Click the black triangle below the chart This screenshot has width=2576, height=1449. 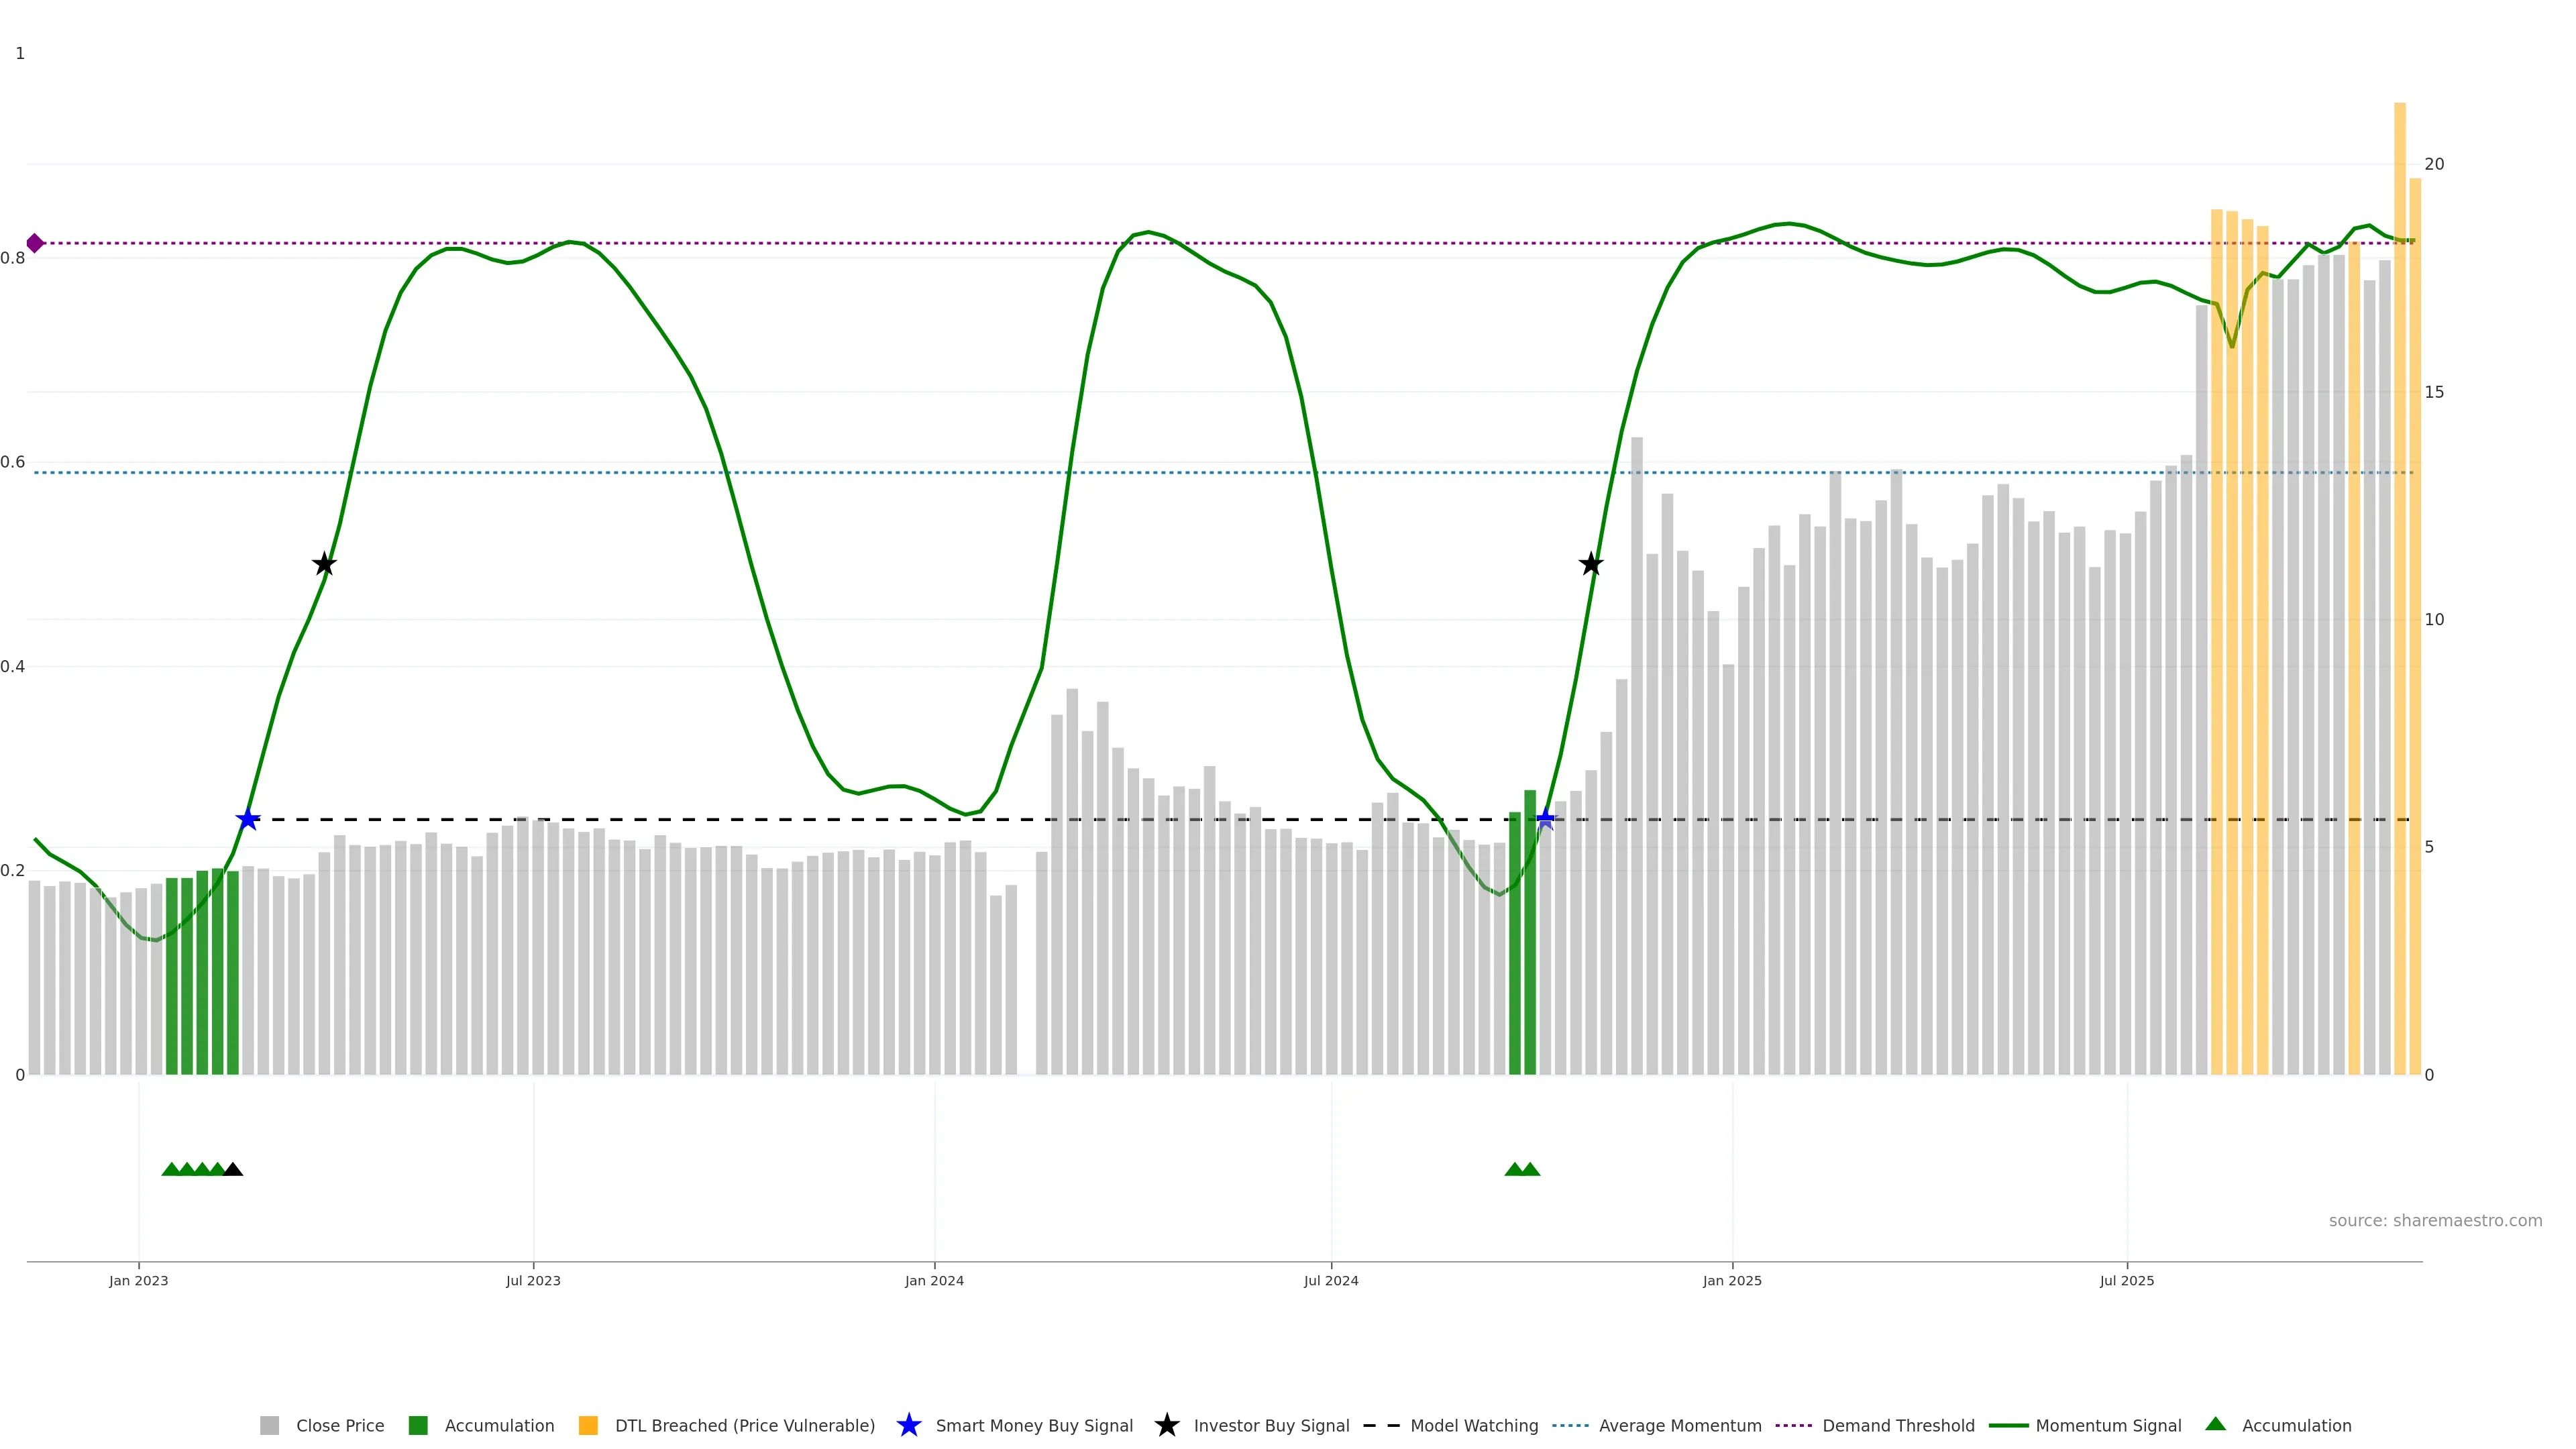coord(233,1170)
